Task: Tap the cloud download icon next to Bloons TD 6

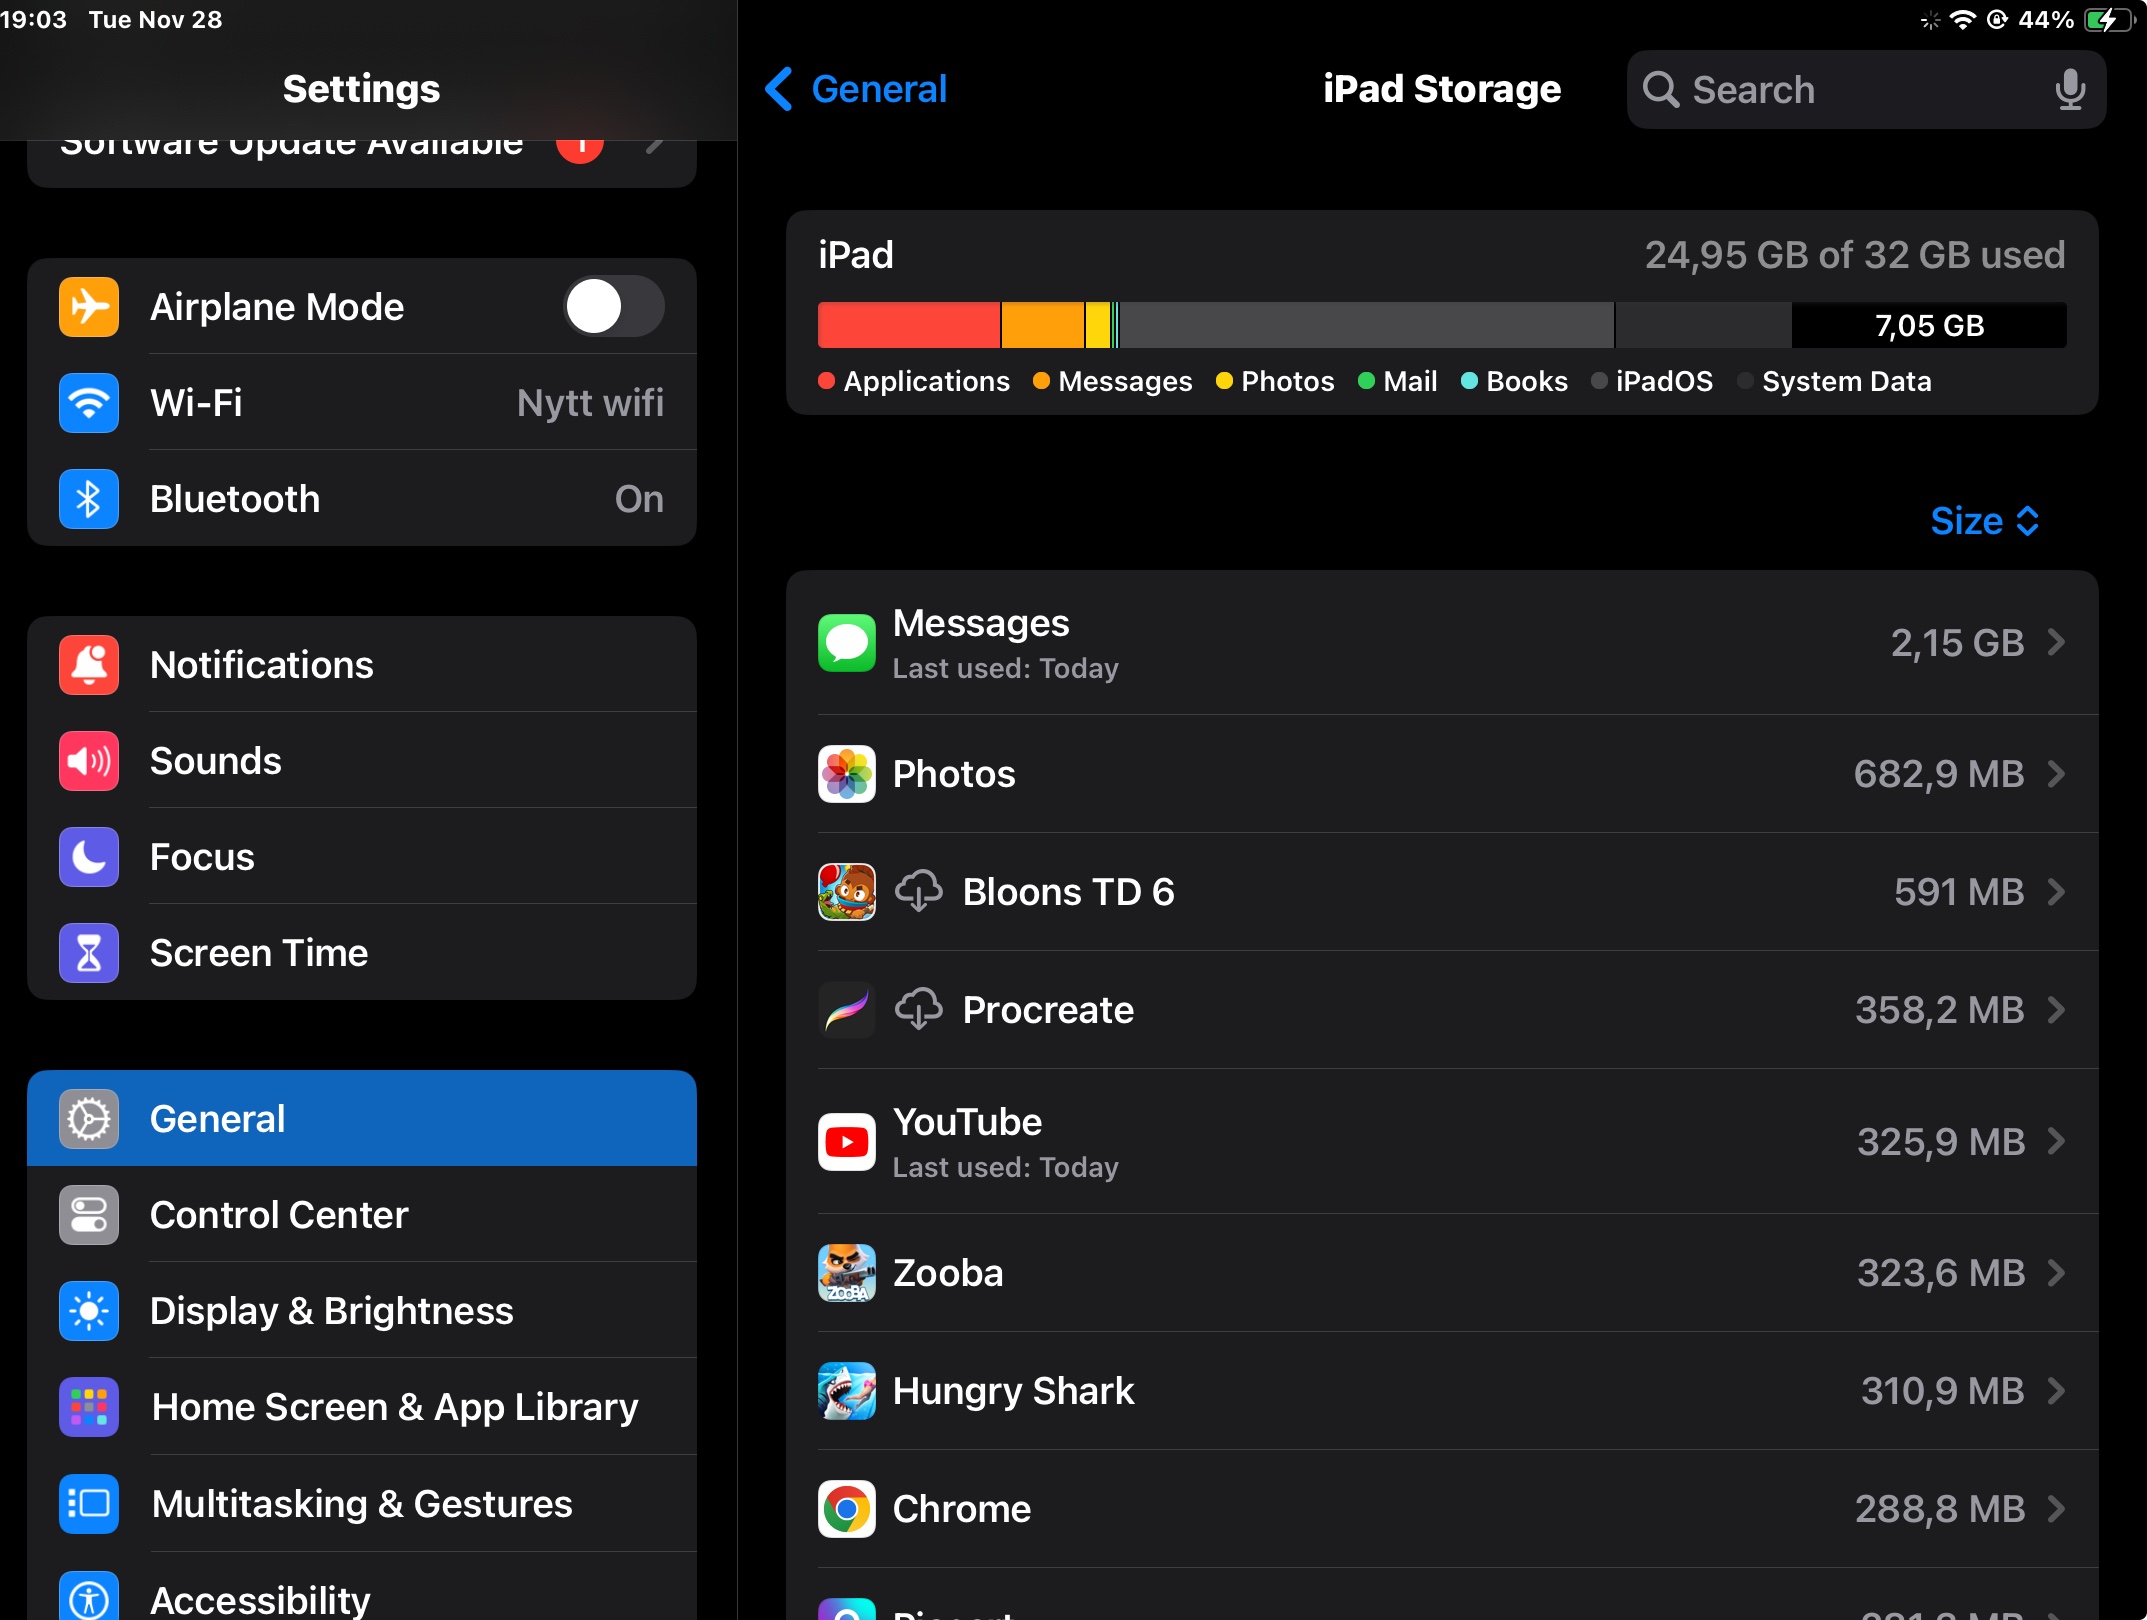Action: [x=919, y=891]
